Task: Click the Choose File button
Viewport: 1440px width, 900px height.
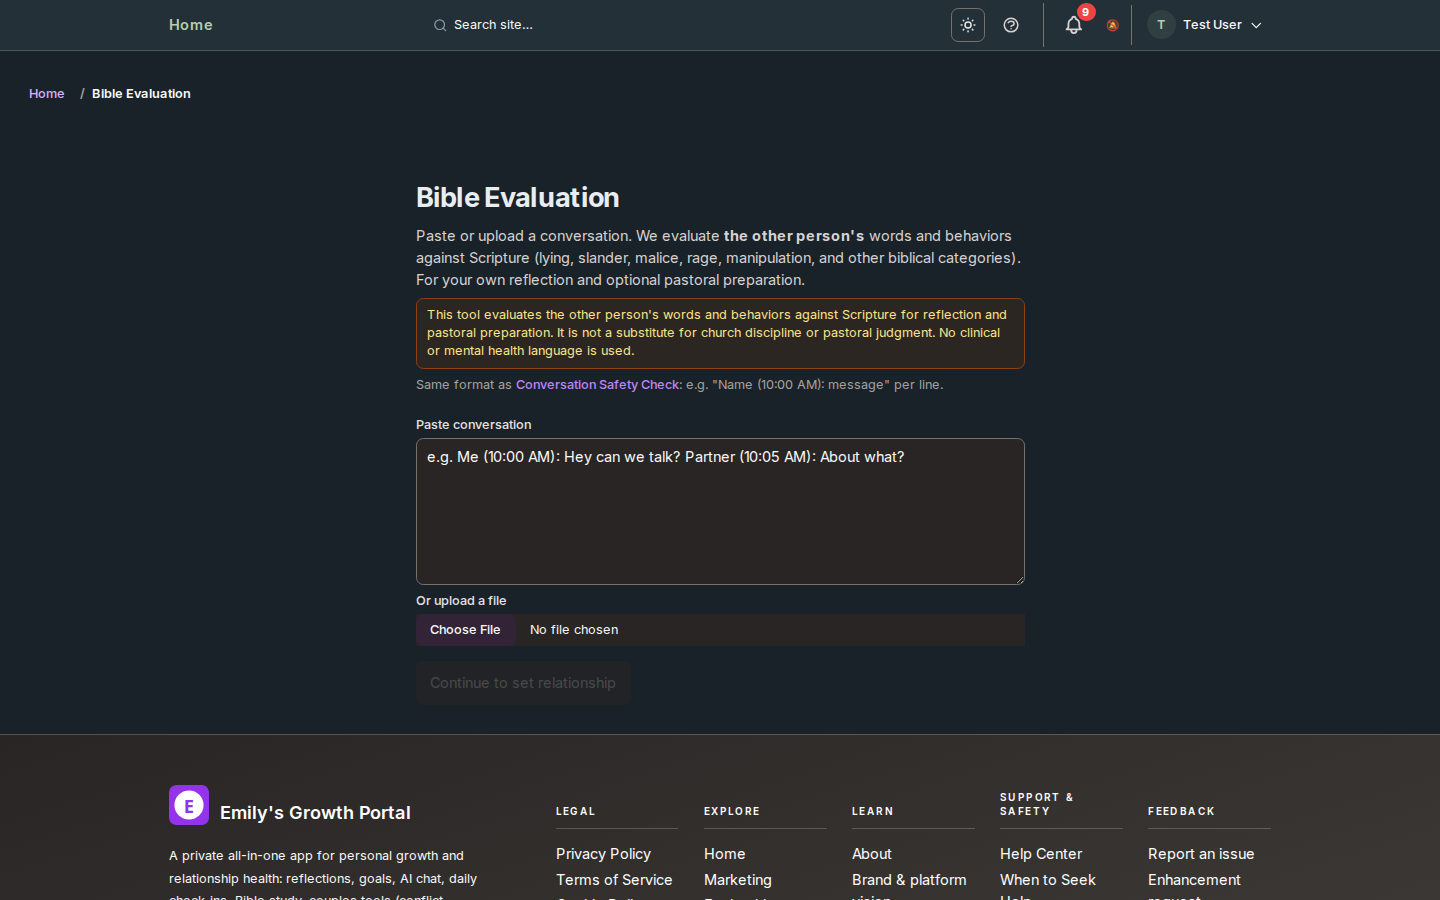Action: 465,630
